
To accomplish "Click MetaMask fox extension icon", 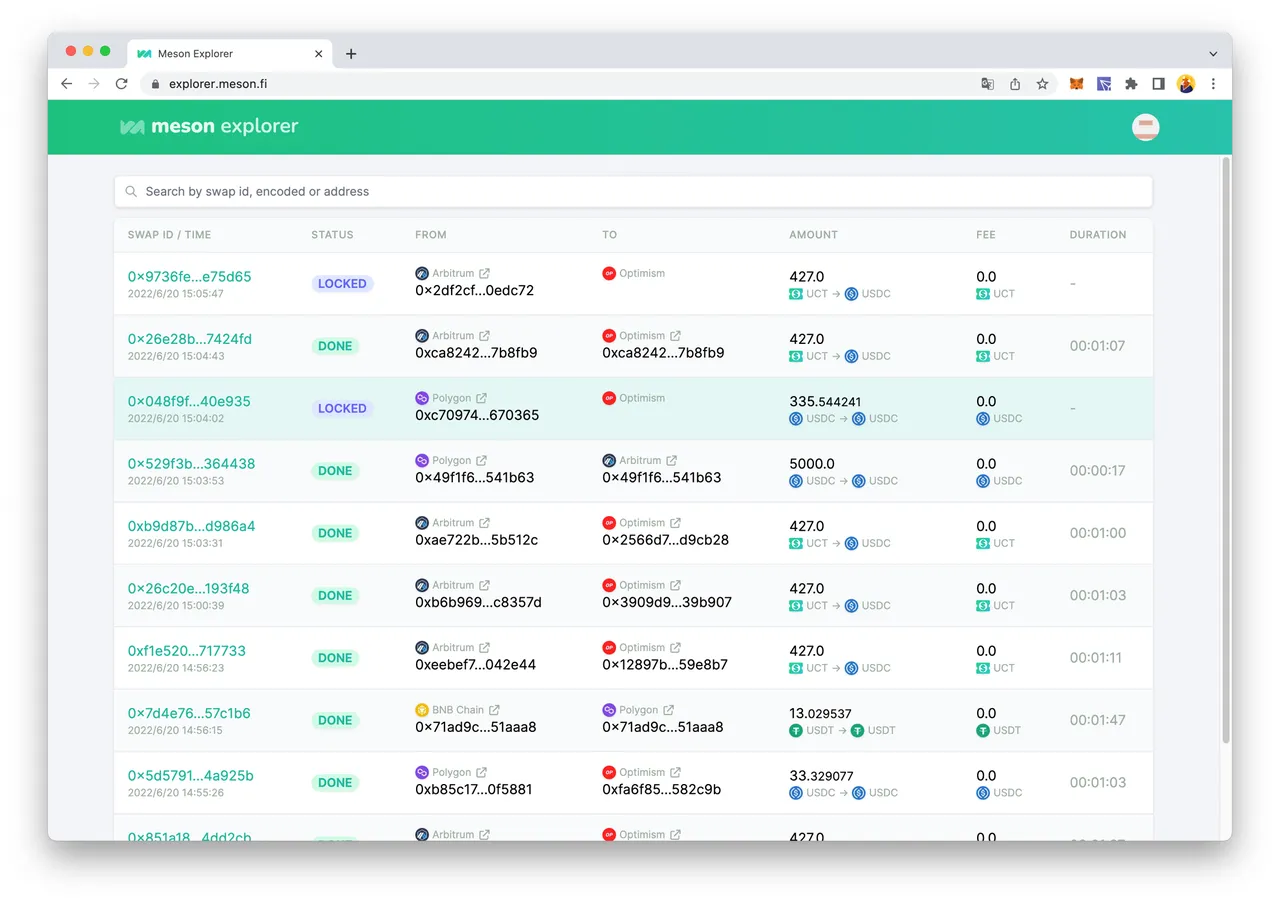I will (1077, 84).
